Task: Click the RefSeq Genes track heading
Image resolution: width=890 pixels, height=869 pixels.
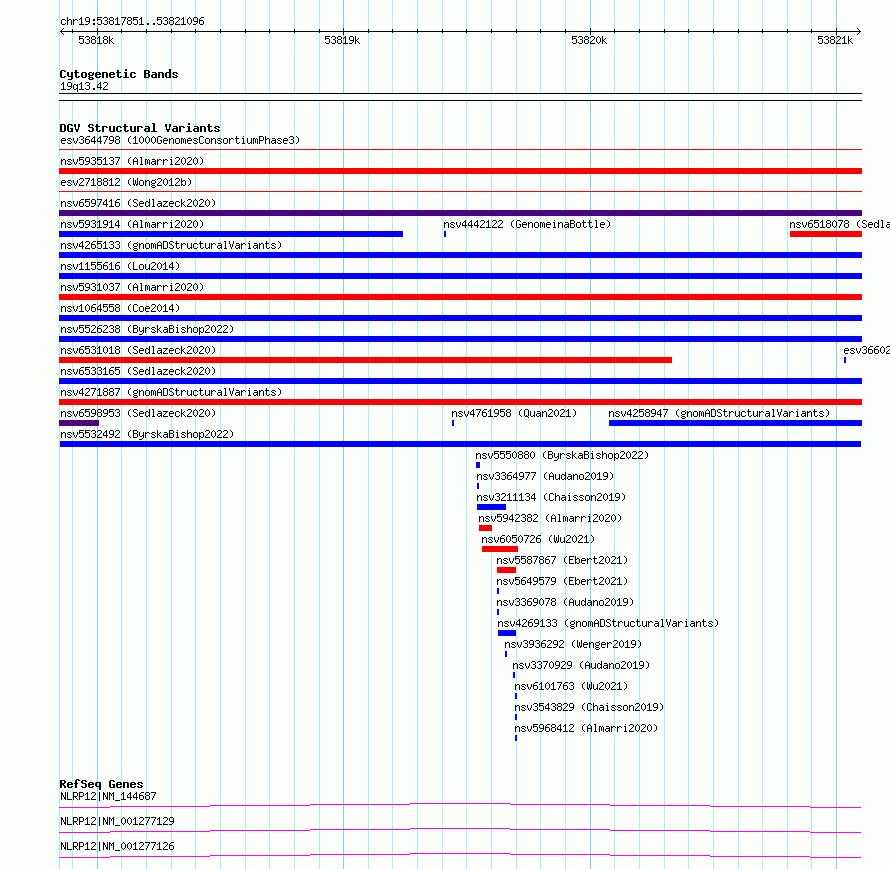Action: click(101, 784)
